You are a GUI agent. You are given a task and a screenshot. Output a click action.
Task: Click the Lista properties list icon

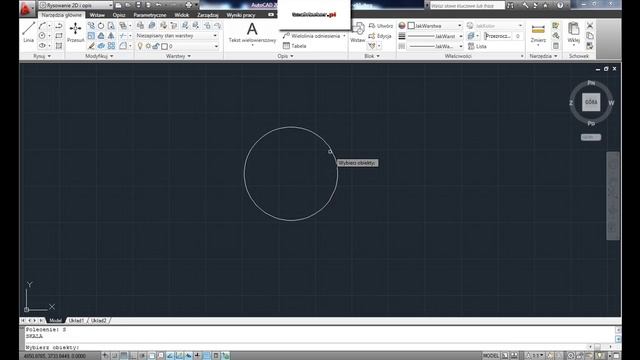478,46
